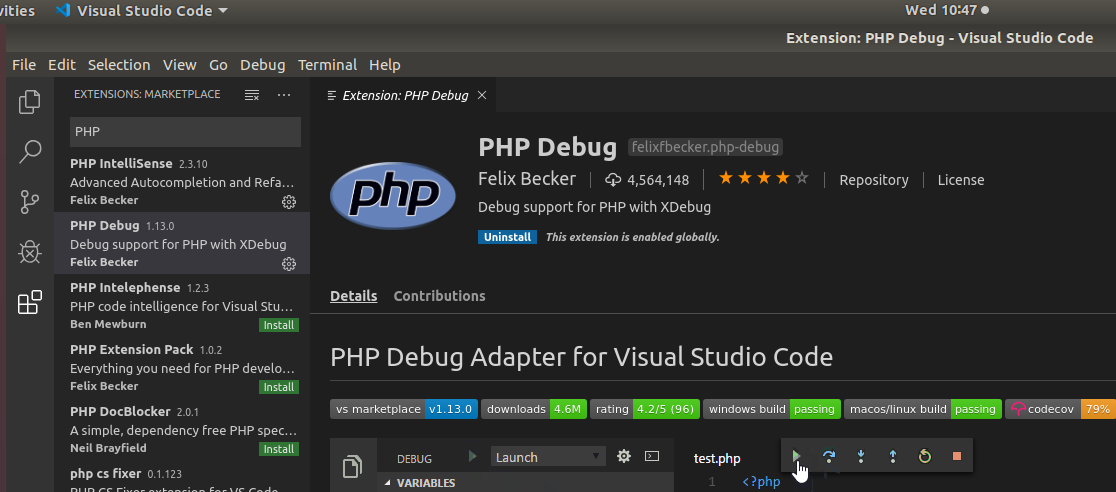Click the downloads 4.6M badge
Image resolution: width=1116 pixels, height=492 pixels.
click(x=534, y=409)
